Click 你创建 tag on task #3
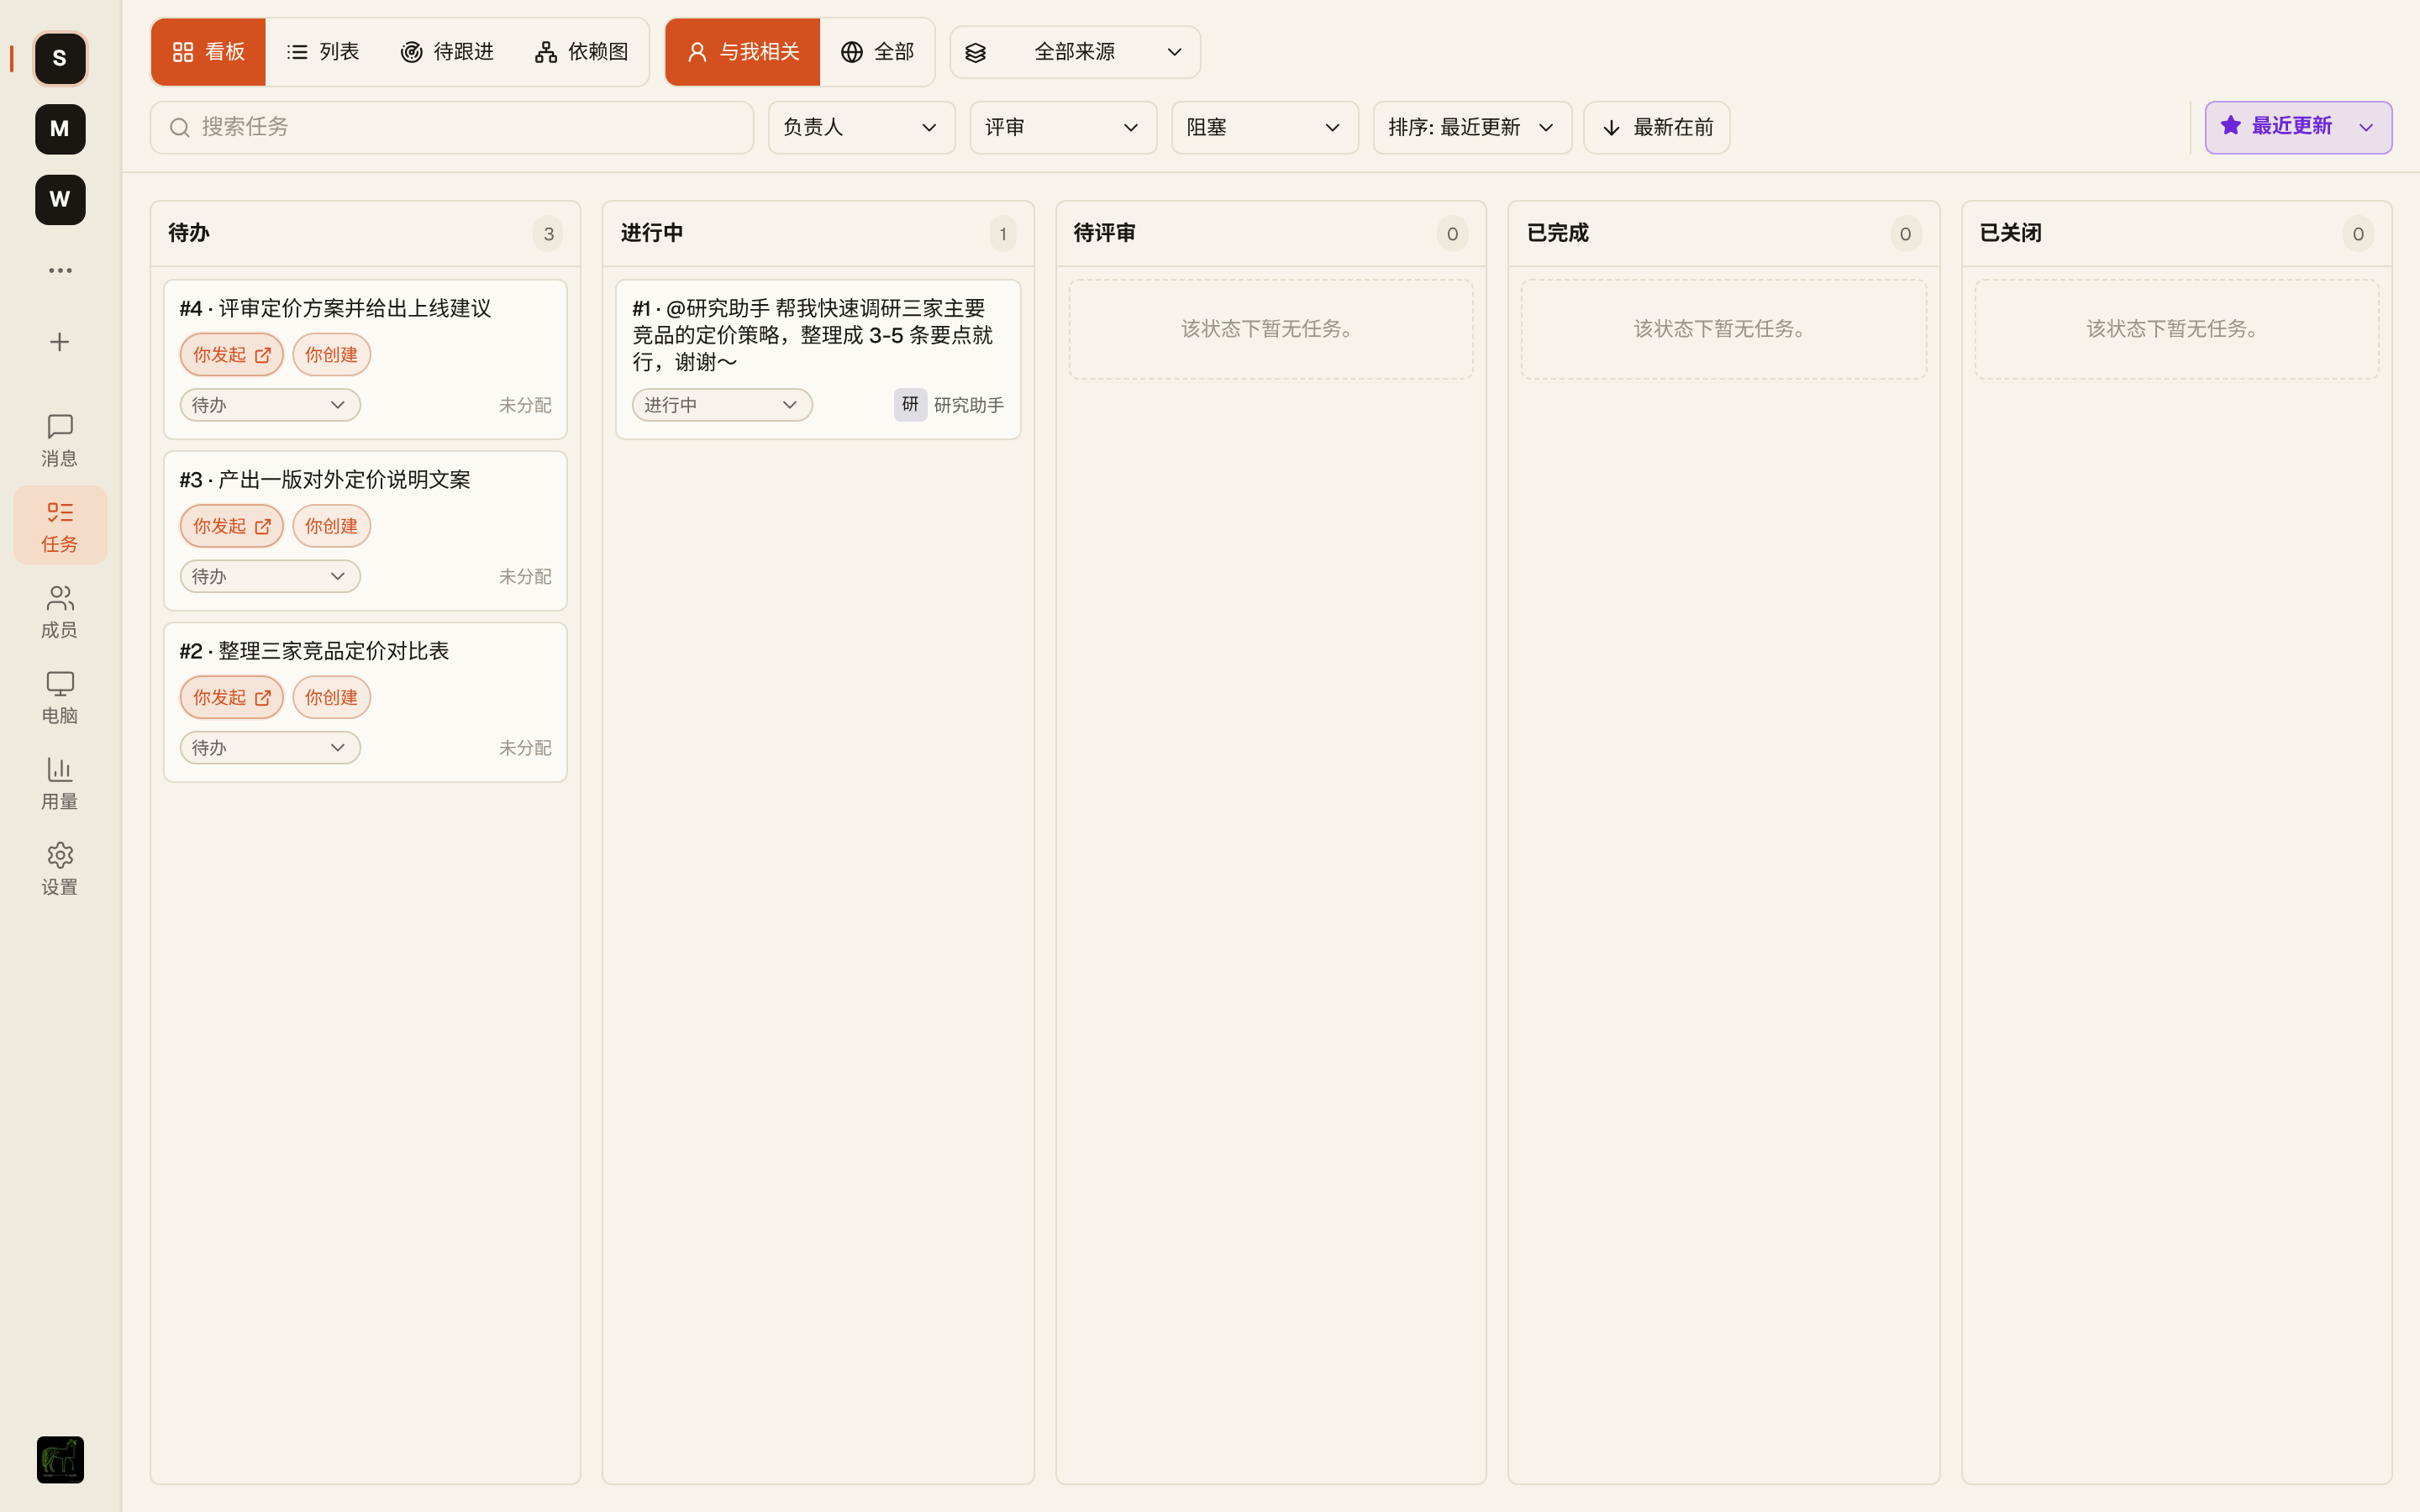The image size is (2420, 1512). (x=331, y=526)
